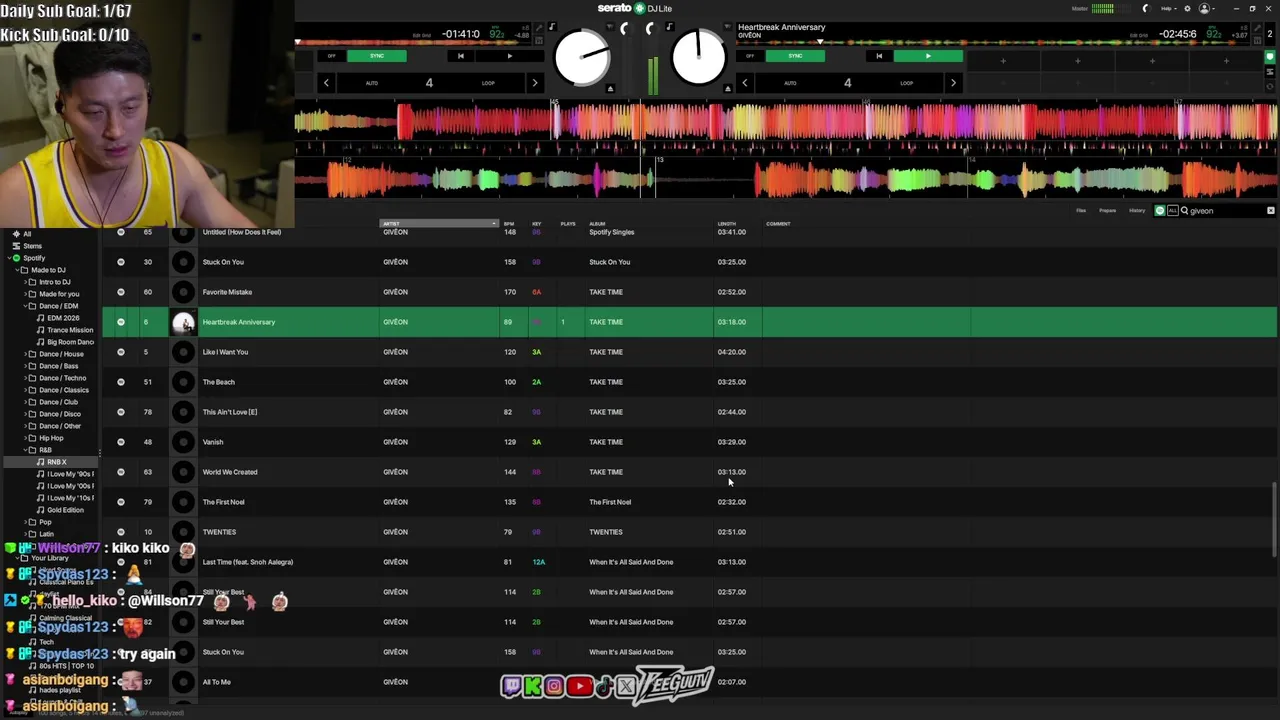Open the EDM 2026 playlist
Image resolution: width=1280 pixels, height=720 pixels.
pos(63,318)
